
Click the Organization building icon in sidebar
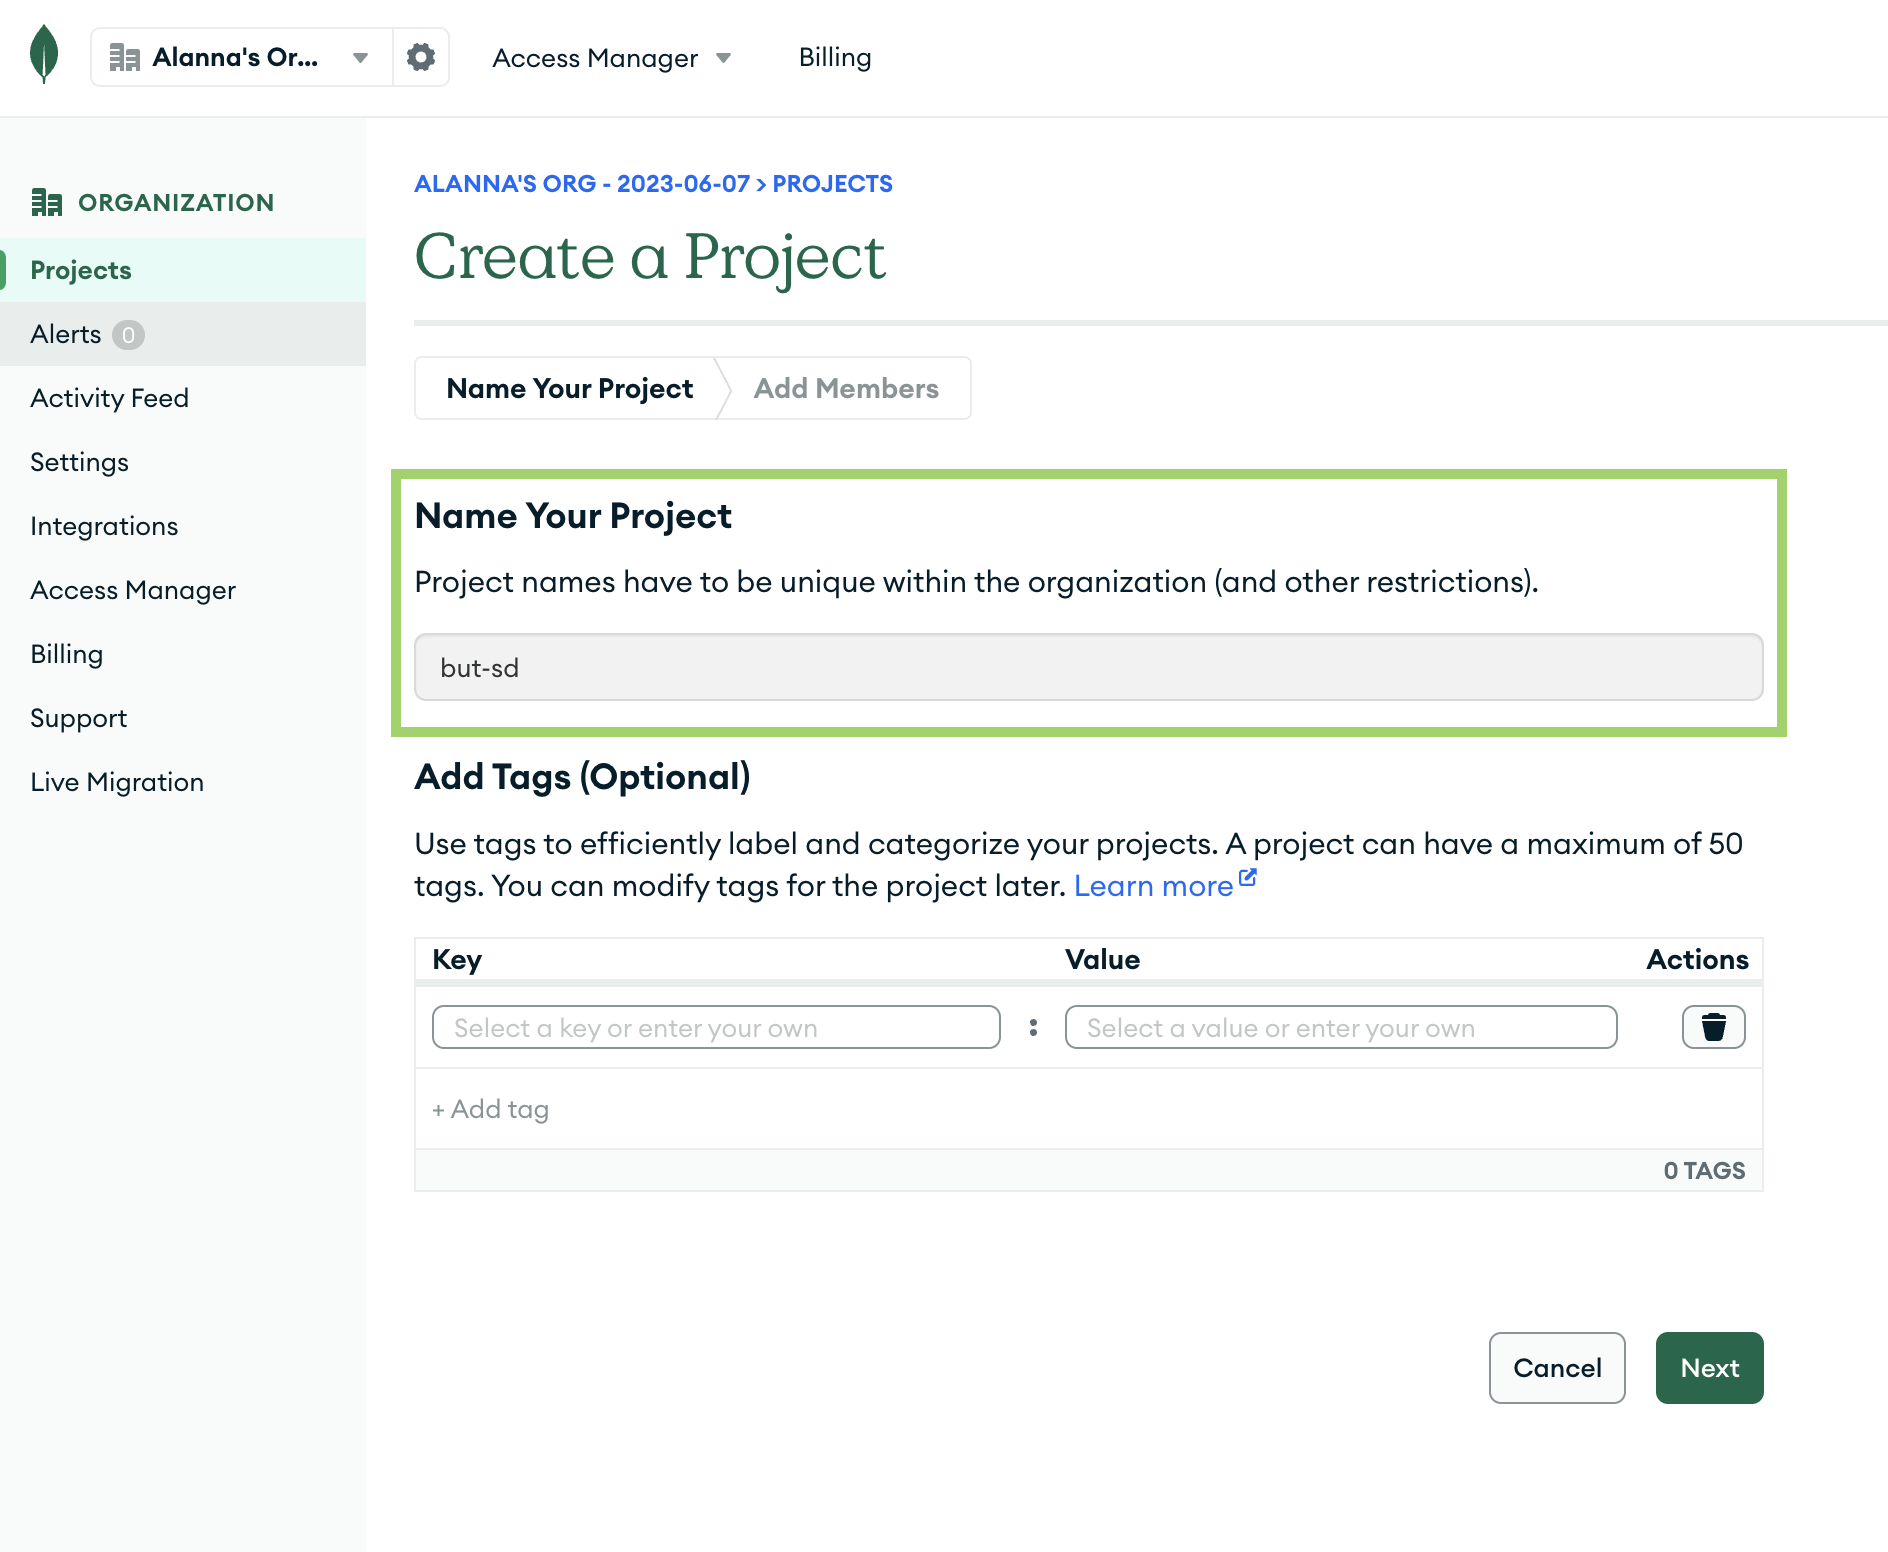point(46,202)
